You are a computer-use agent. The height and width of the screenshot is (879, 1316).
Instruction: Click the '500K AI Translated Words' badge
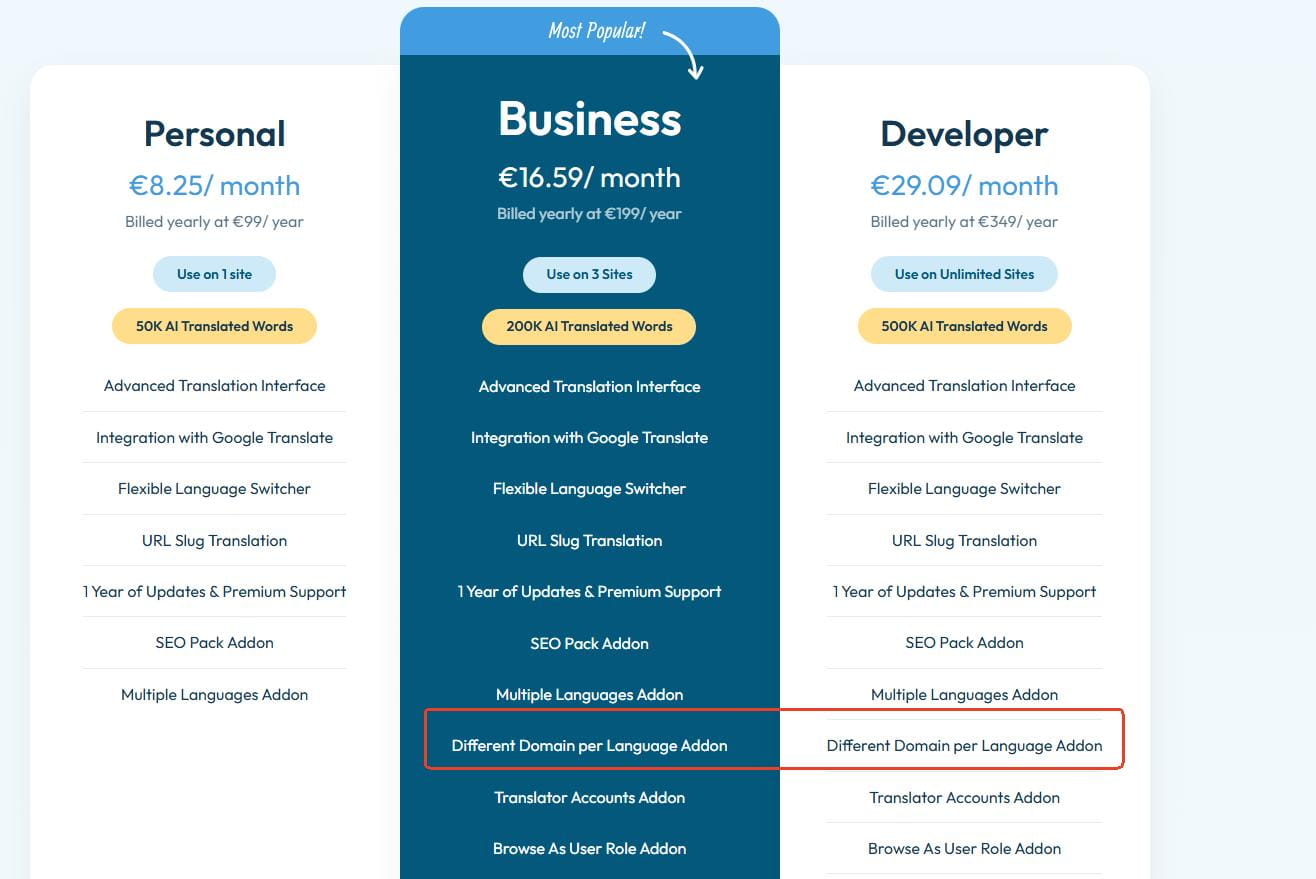[964, 326]
